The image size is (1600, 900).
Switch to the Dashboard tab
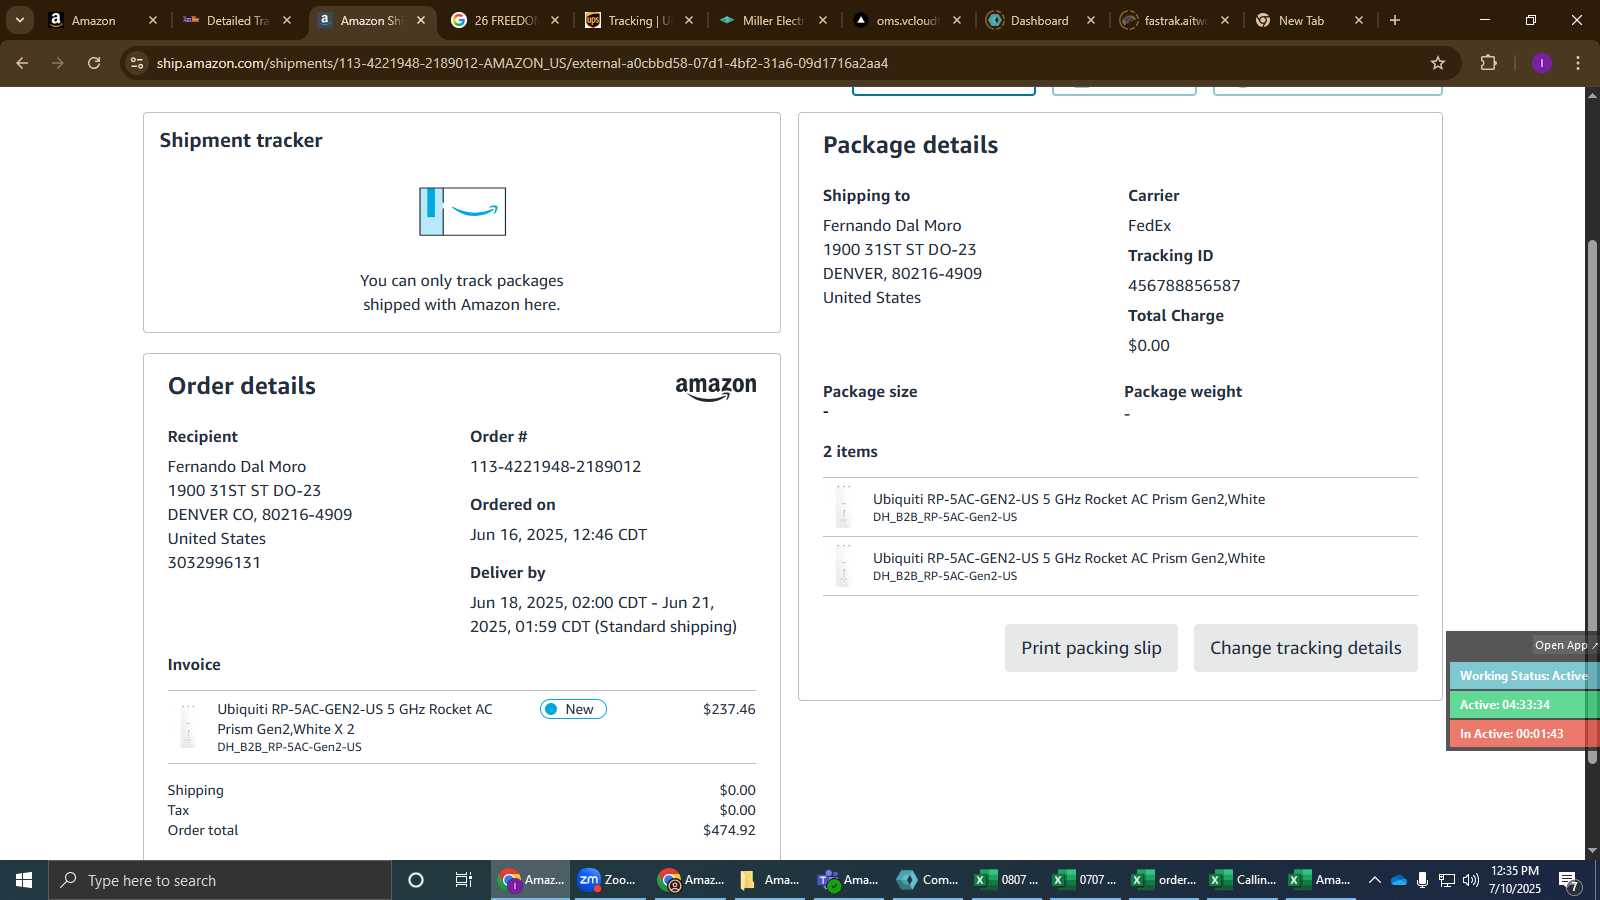[1040, 20]
